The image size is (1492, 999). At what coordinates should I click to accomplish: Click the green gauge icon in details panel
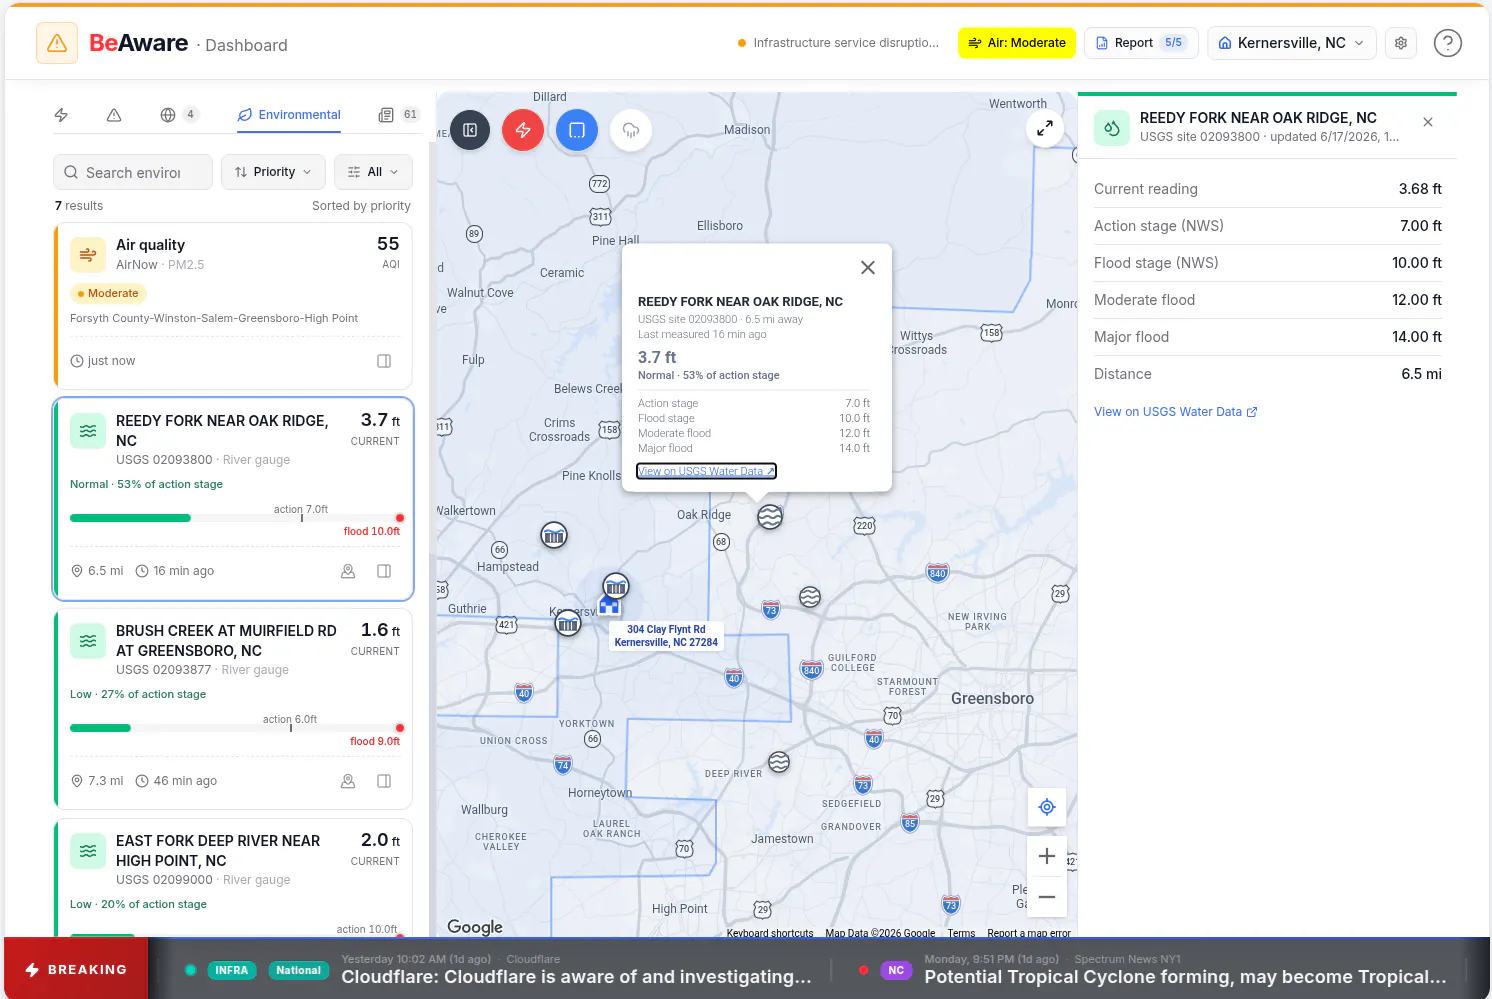pos(1112,128)
